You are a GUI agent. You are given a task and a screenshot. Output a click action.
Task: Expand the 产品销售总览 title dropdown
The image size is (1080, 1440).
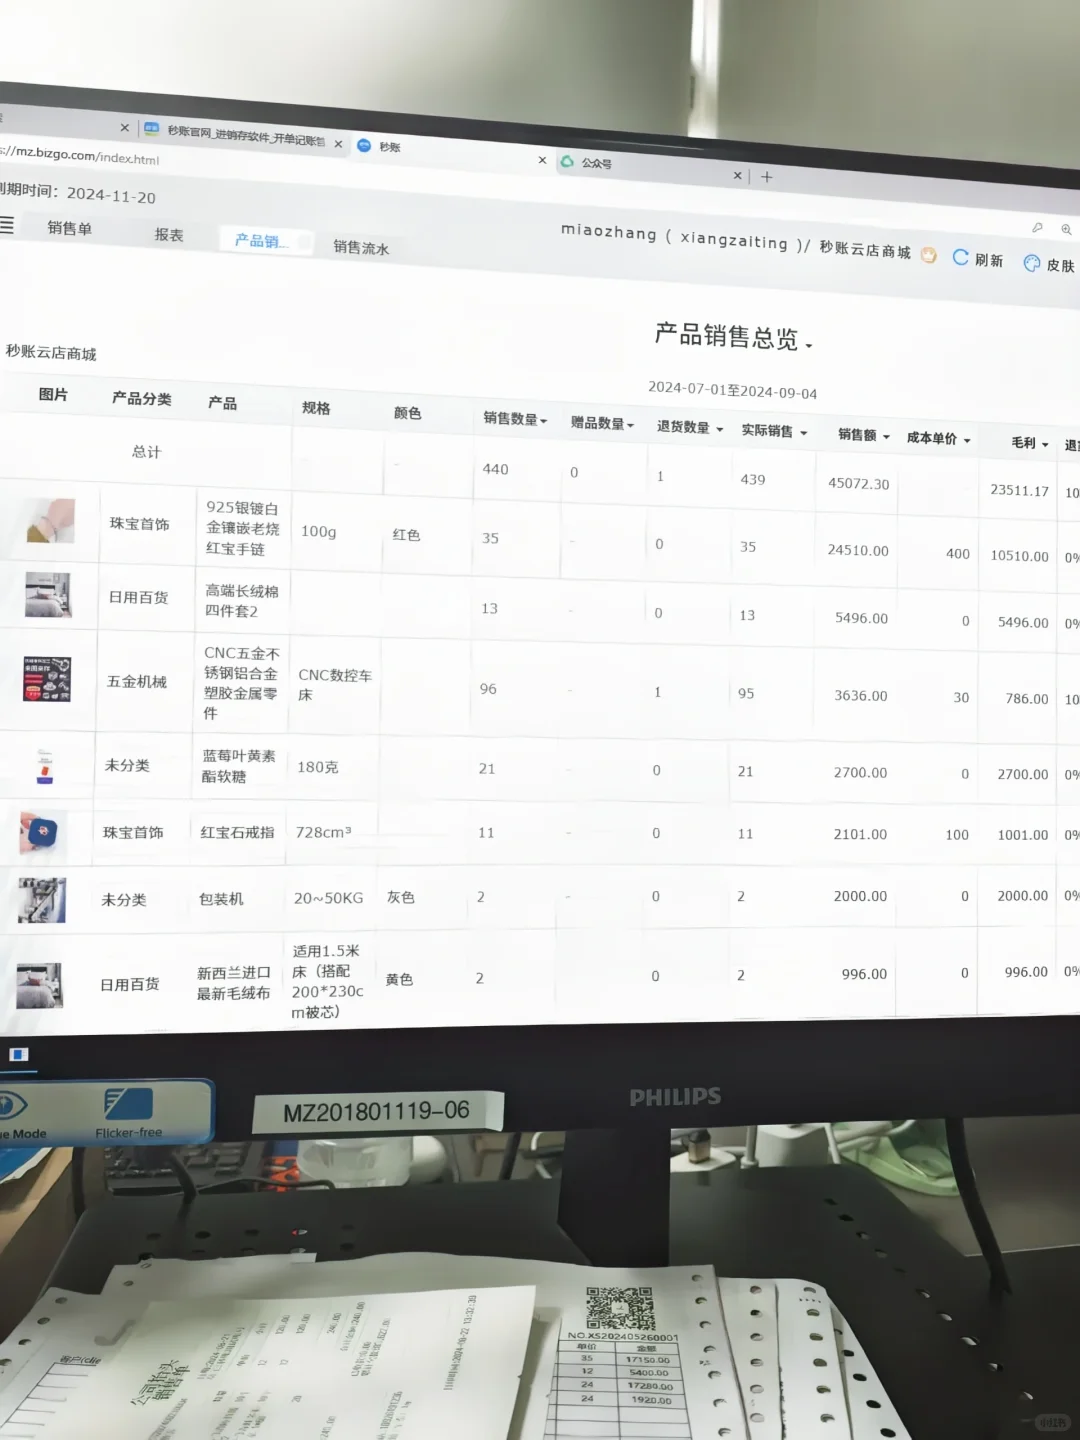click(x=809, y=346)
